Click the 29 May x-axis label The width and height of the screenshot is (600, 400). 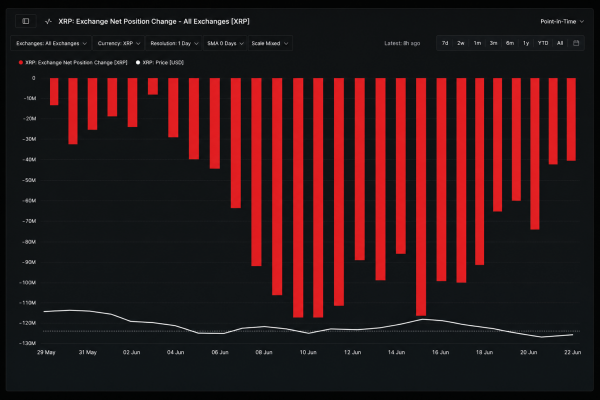tap(46, 352)
